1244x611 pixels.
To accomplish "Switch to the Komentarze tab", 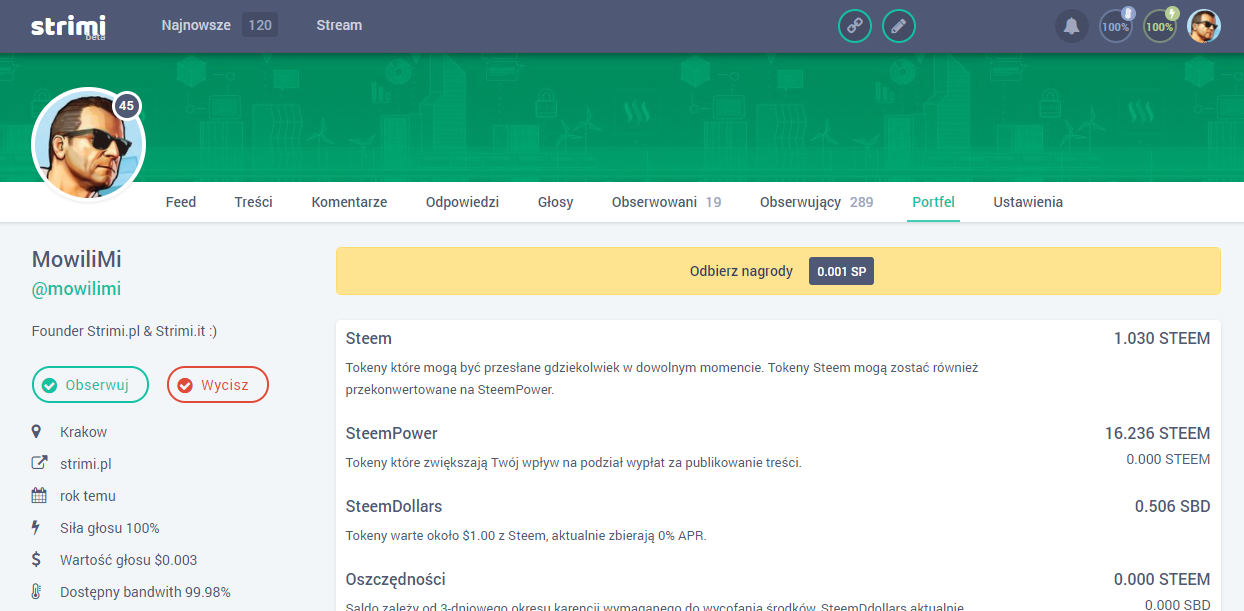I will tap(349, 202).
